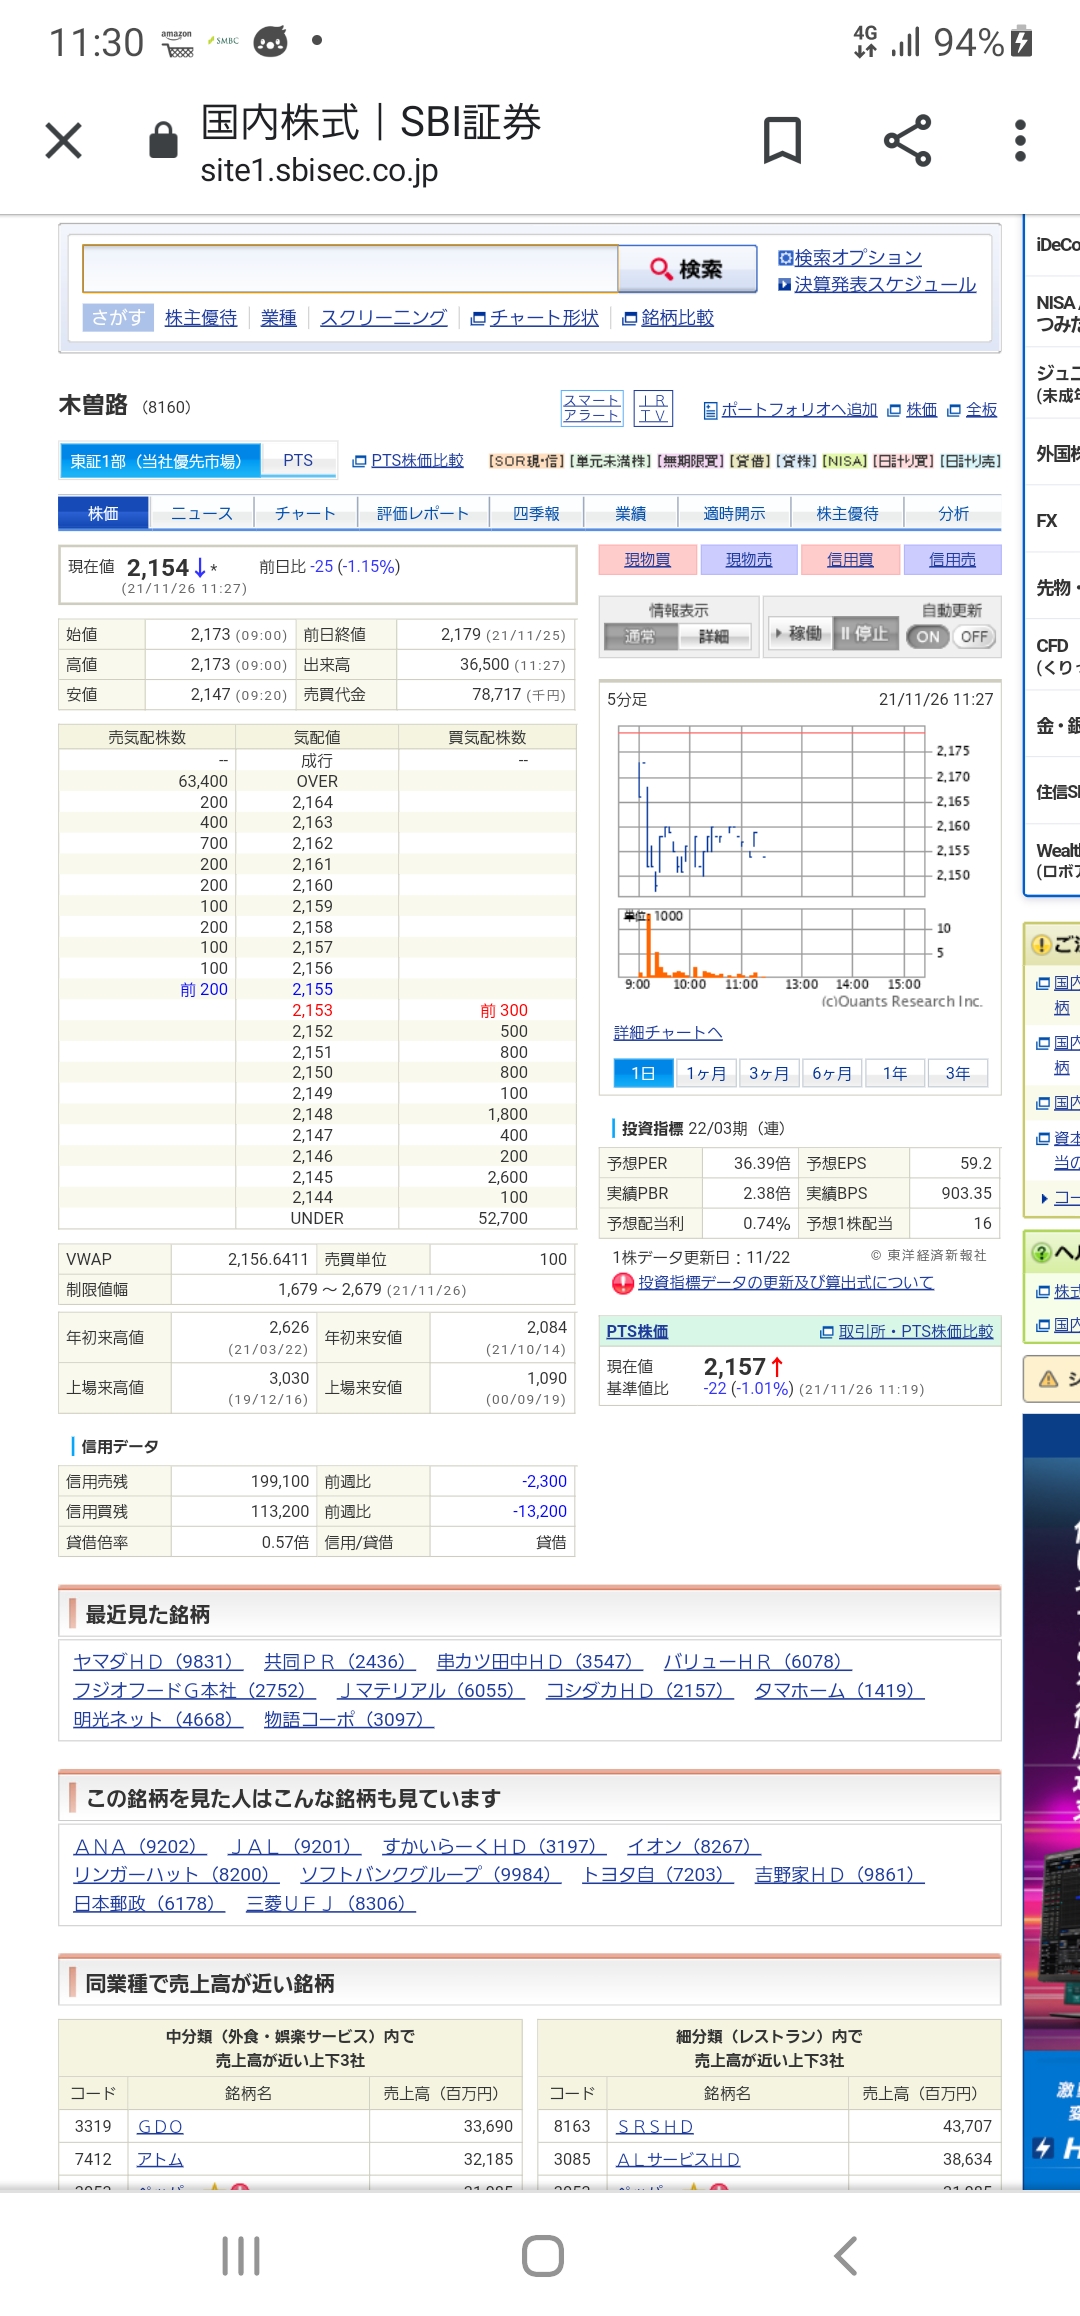Open 共同PR (2436) stock link
This screenshot has height=2316, width=1080.
coord(339,1661)
